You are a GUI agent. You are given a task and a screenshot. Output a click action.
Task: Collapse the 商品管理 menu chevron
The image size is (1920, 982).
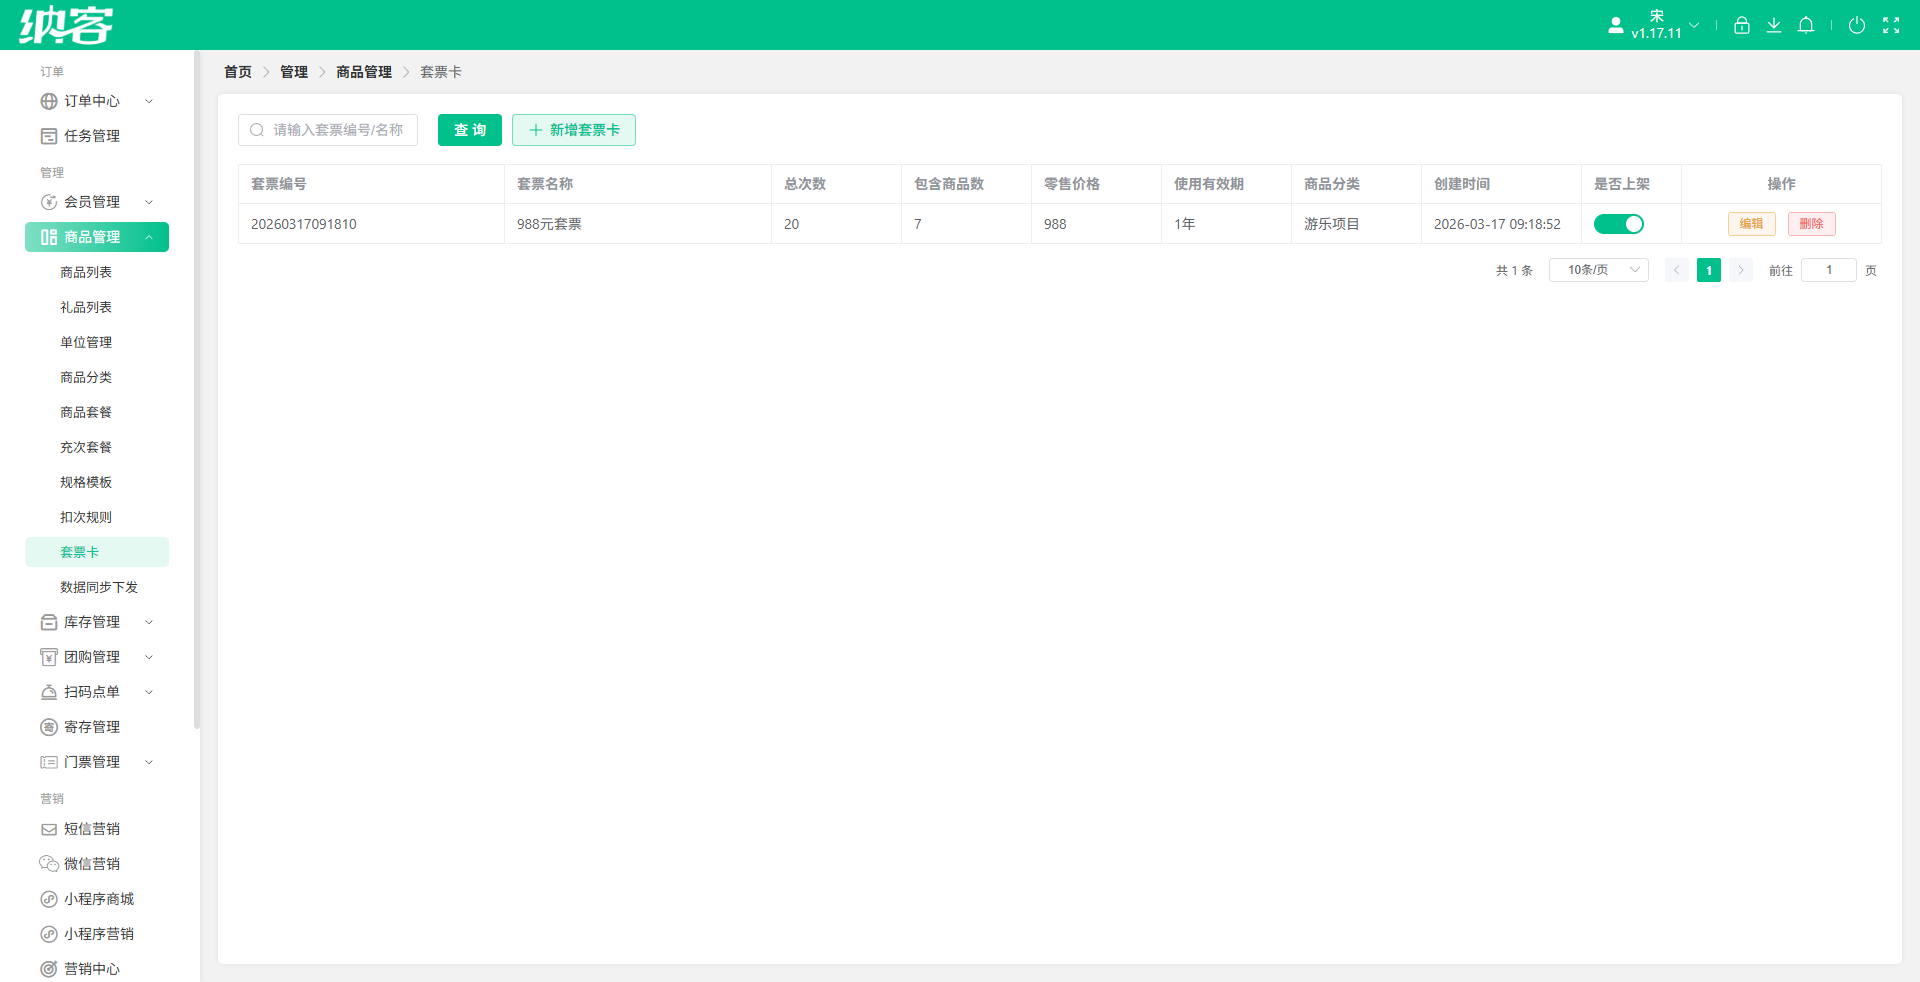149,237
